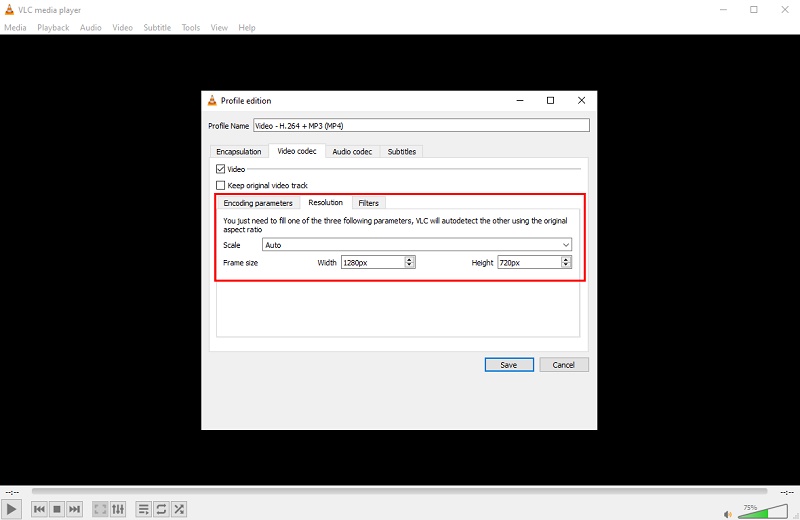Screen dimensions: 800x520
Task: Cancel the profile edition dialog
Action: 564,365
